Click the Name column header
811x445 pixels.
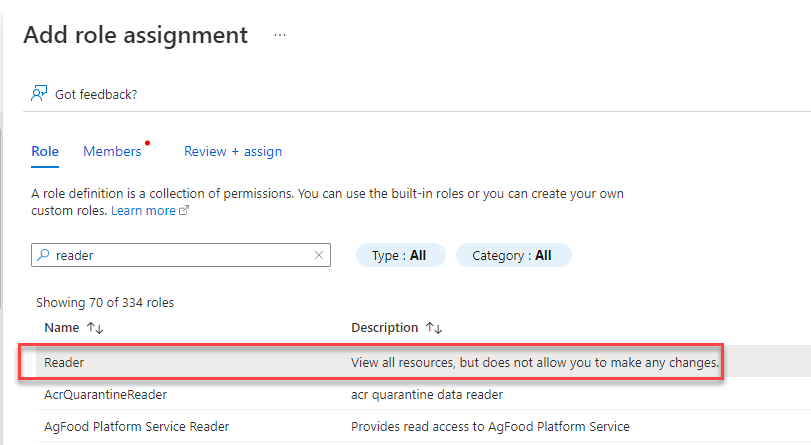[x=61, y=328]
